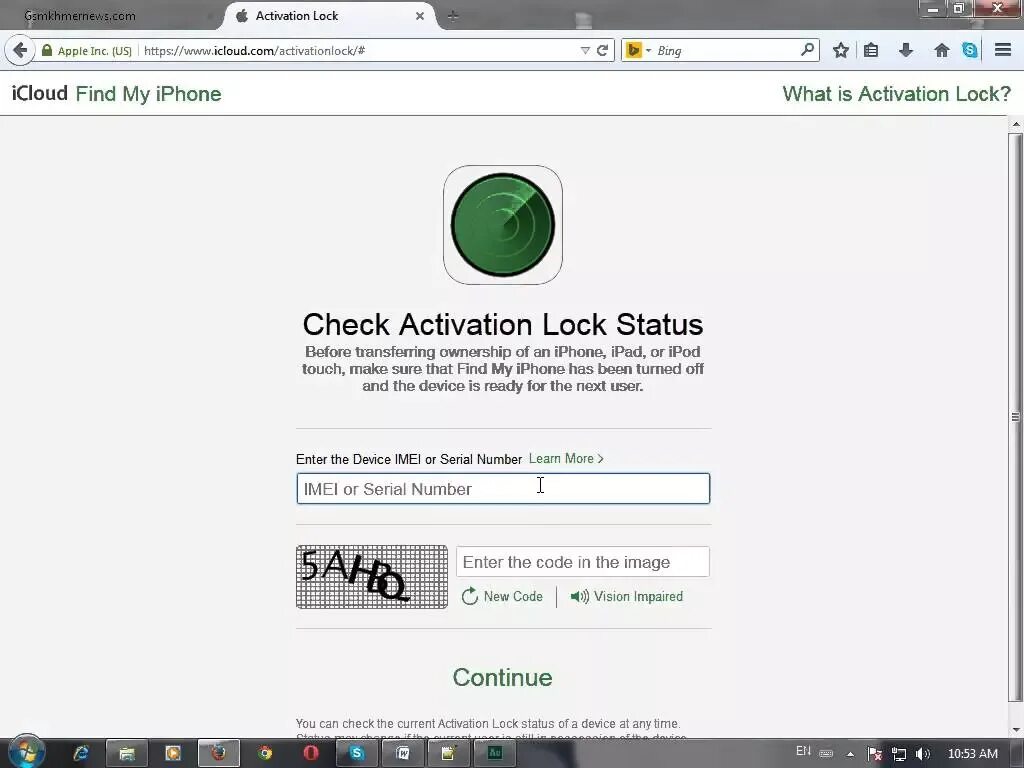Focus the captcha code input field

583,562
